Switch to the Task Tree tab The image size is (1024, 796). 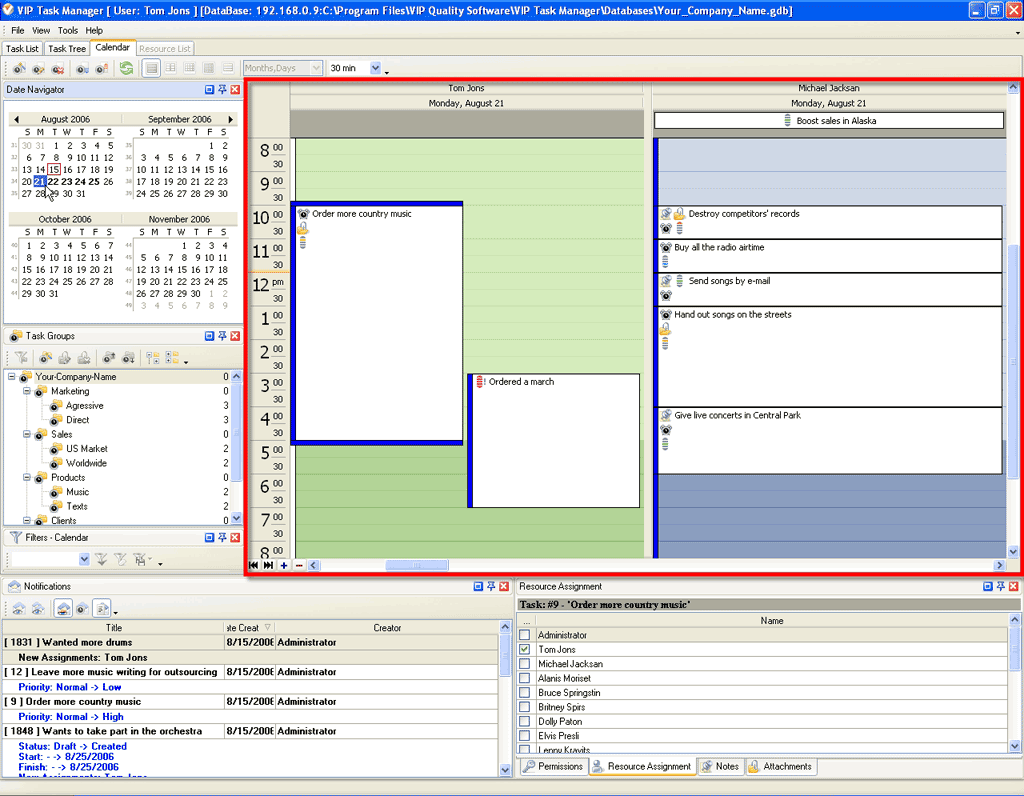(67, 48)
